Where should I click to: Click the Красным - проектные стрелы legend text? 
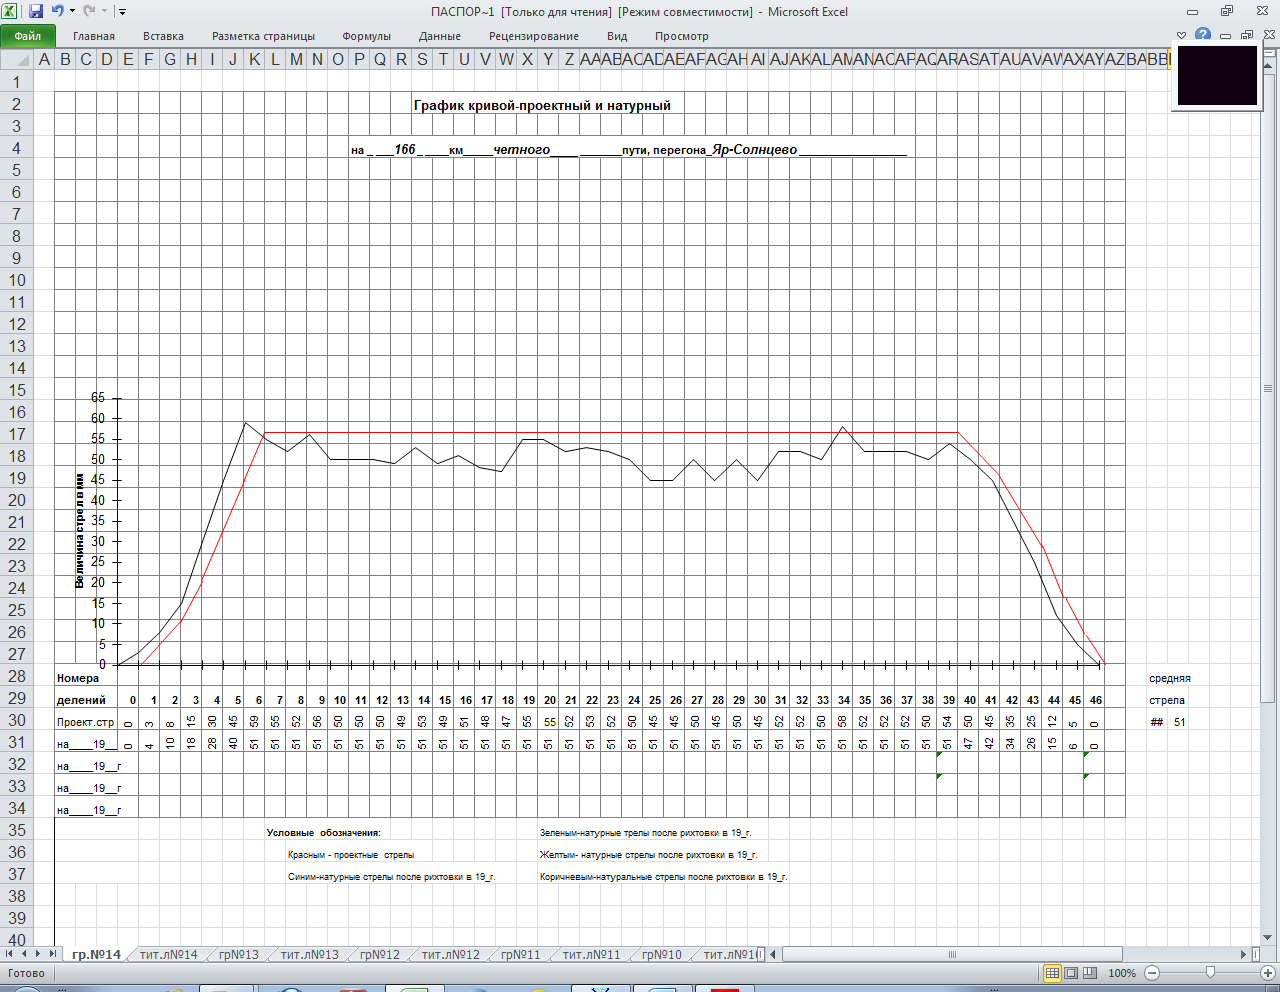(351, 855)
